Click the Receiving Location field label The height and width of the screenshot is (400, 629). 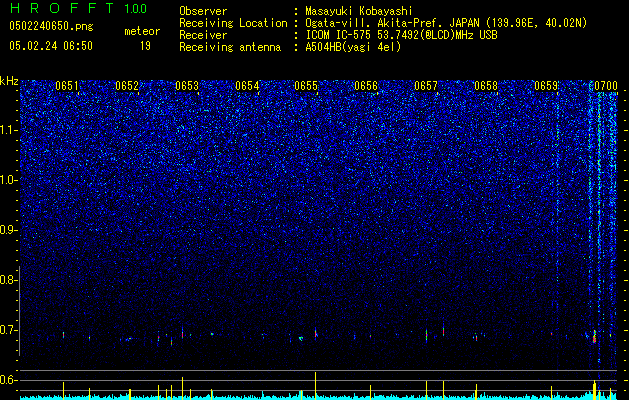(x=233, y=23)
